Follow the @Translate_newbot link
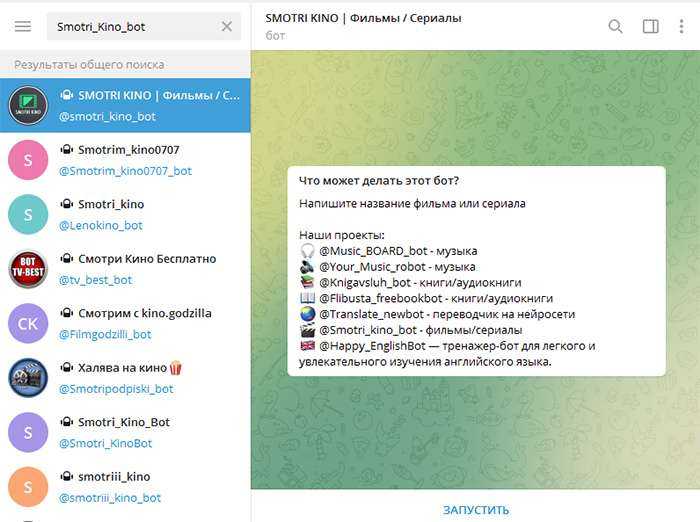 pos(371,314)
